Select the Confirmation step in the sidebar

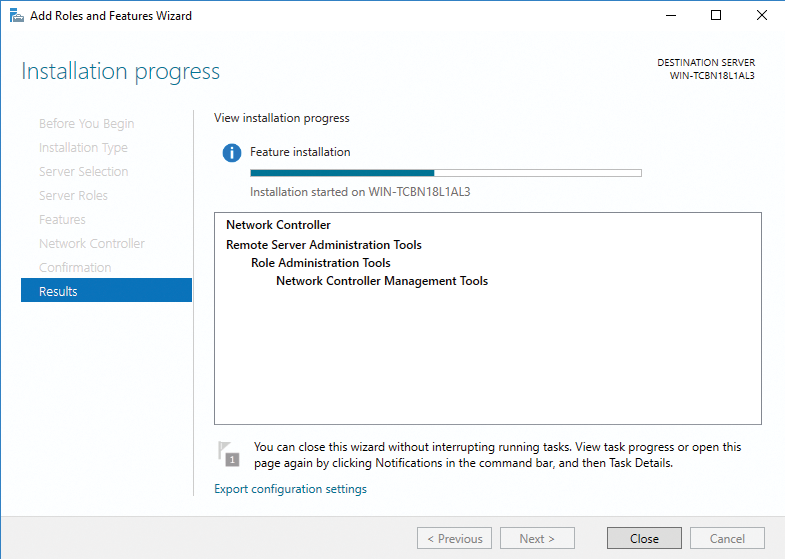[75, 268]
